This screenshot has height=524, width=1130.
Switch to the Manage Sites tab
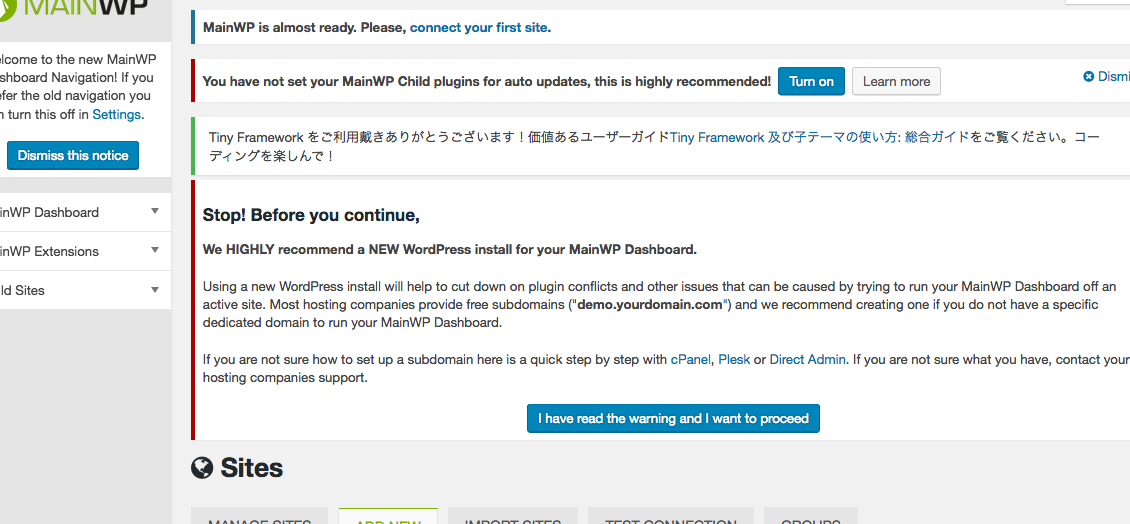click(259, 516)
